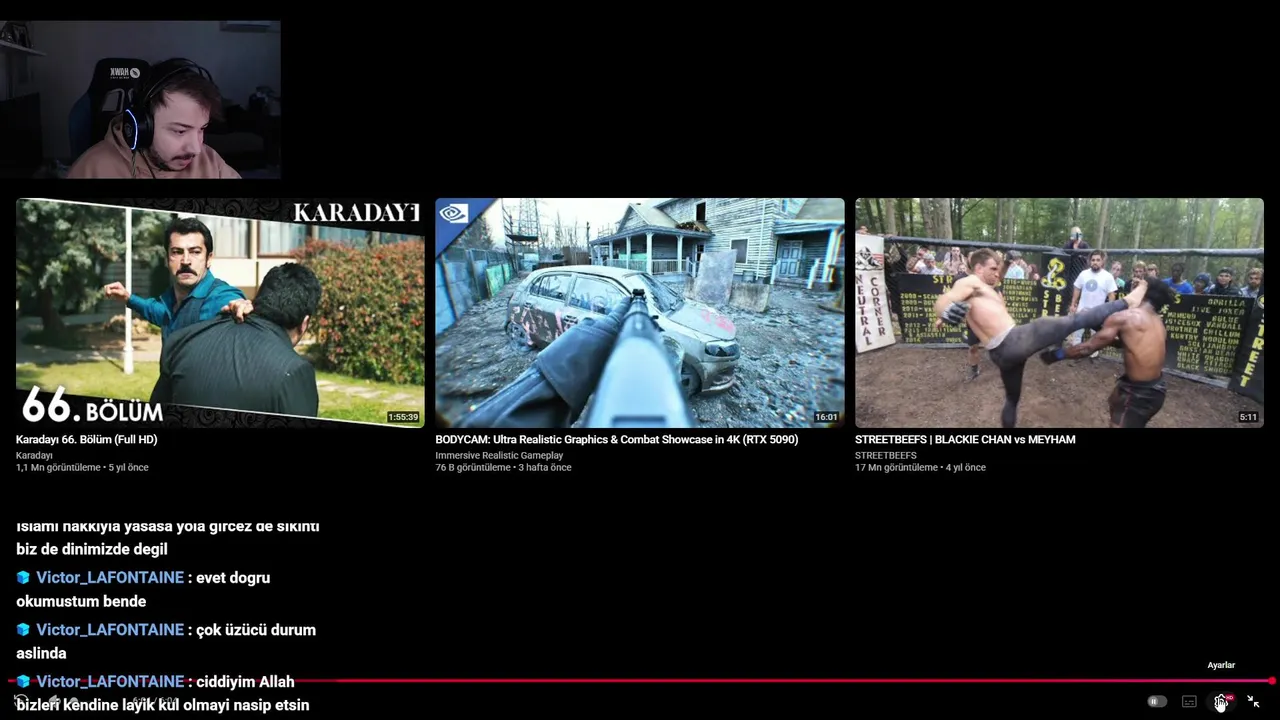The image size is (1280, 720).
Task: Toggle the autoplay switch in player controls
Action: click(x=1157, y=702)
